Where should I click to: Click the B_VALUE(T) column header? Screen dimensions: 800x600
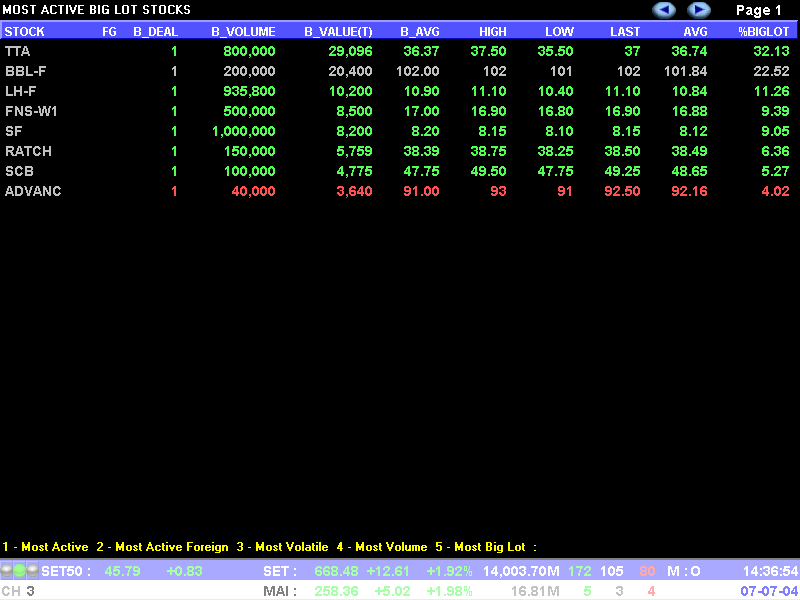(x=338, y=32)
